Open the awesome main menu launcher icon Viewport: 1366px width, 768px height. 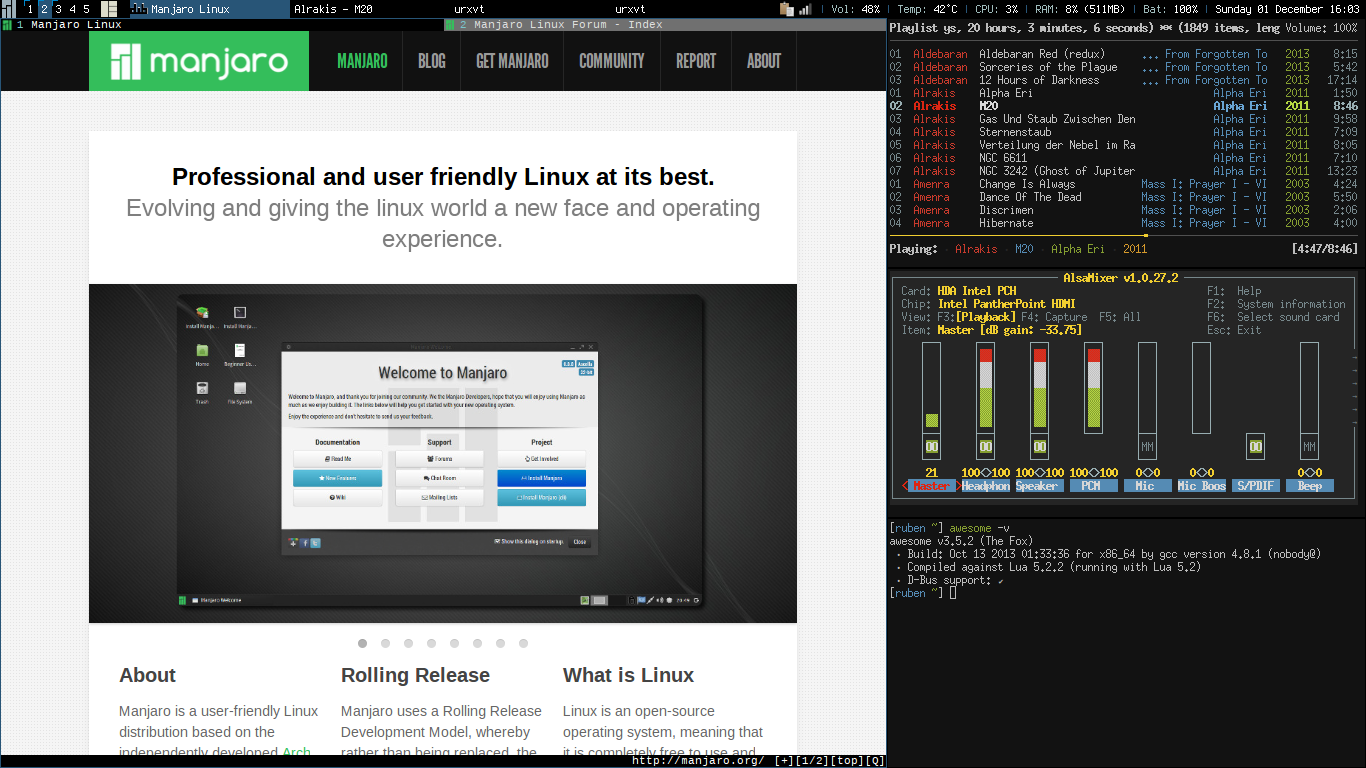(x=8, y=9)
